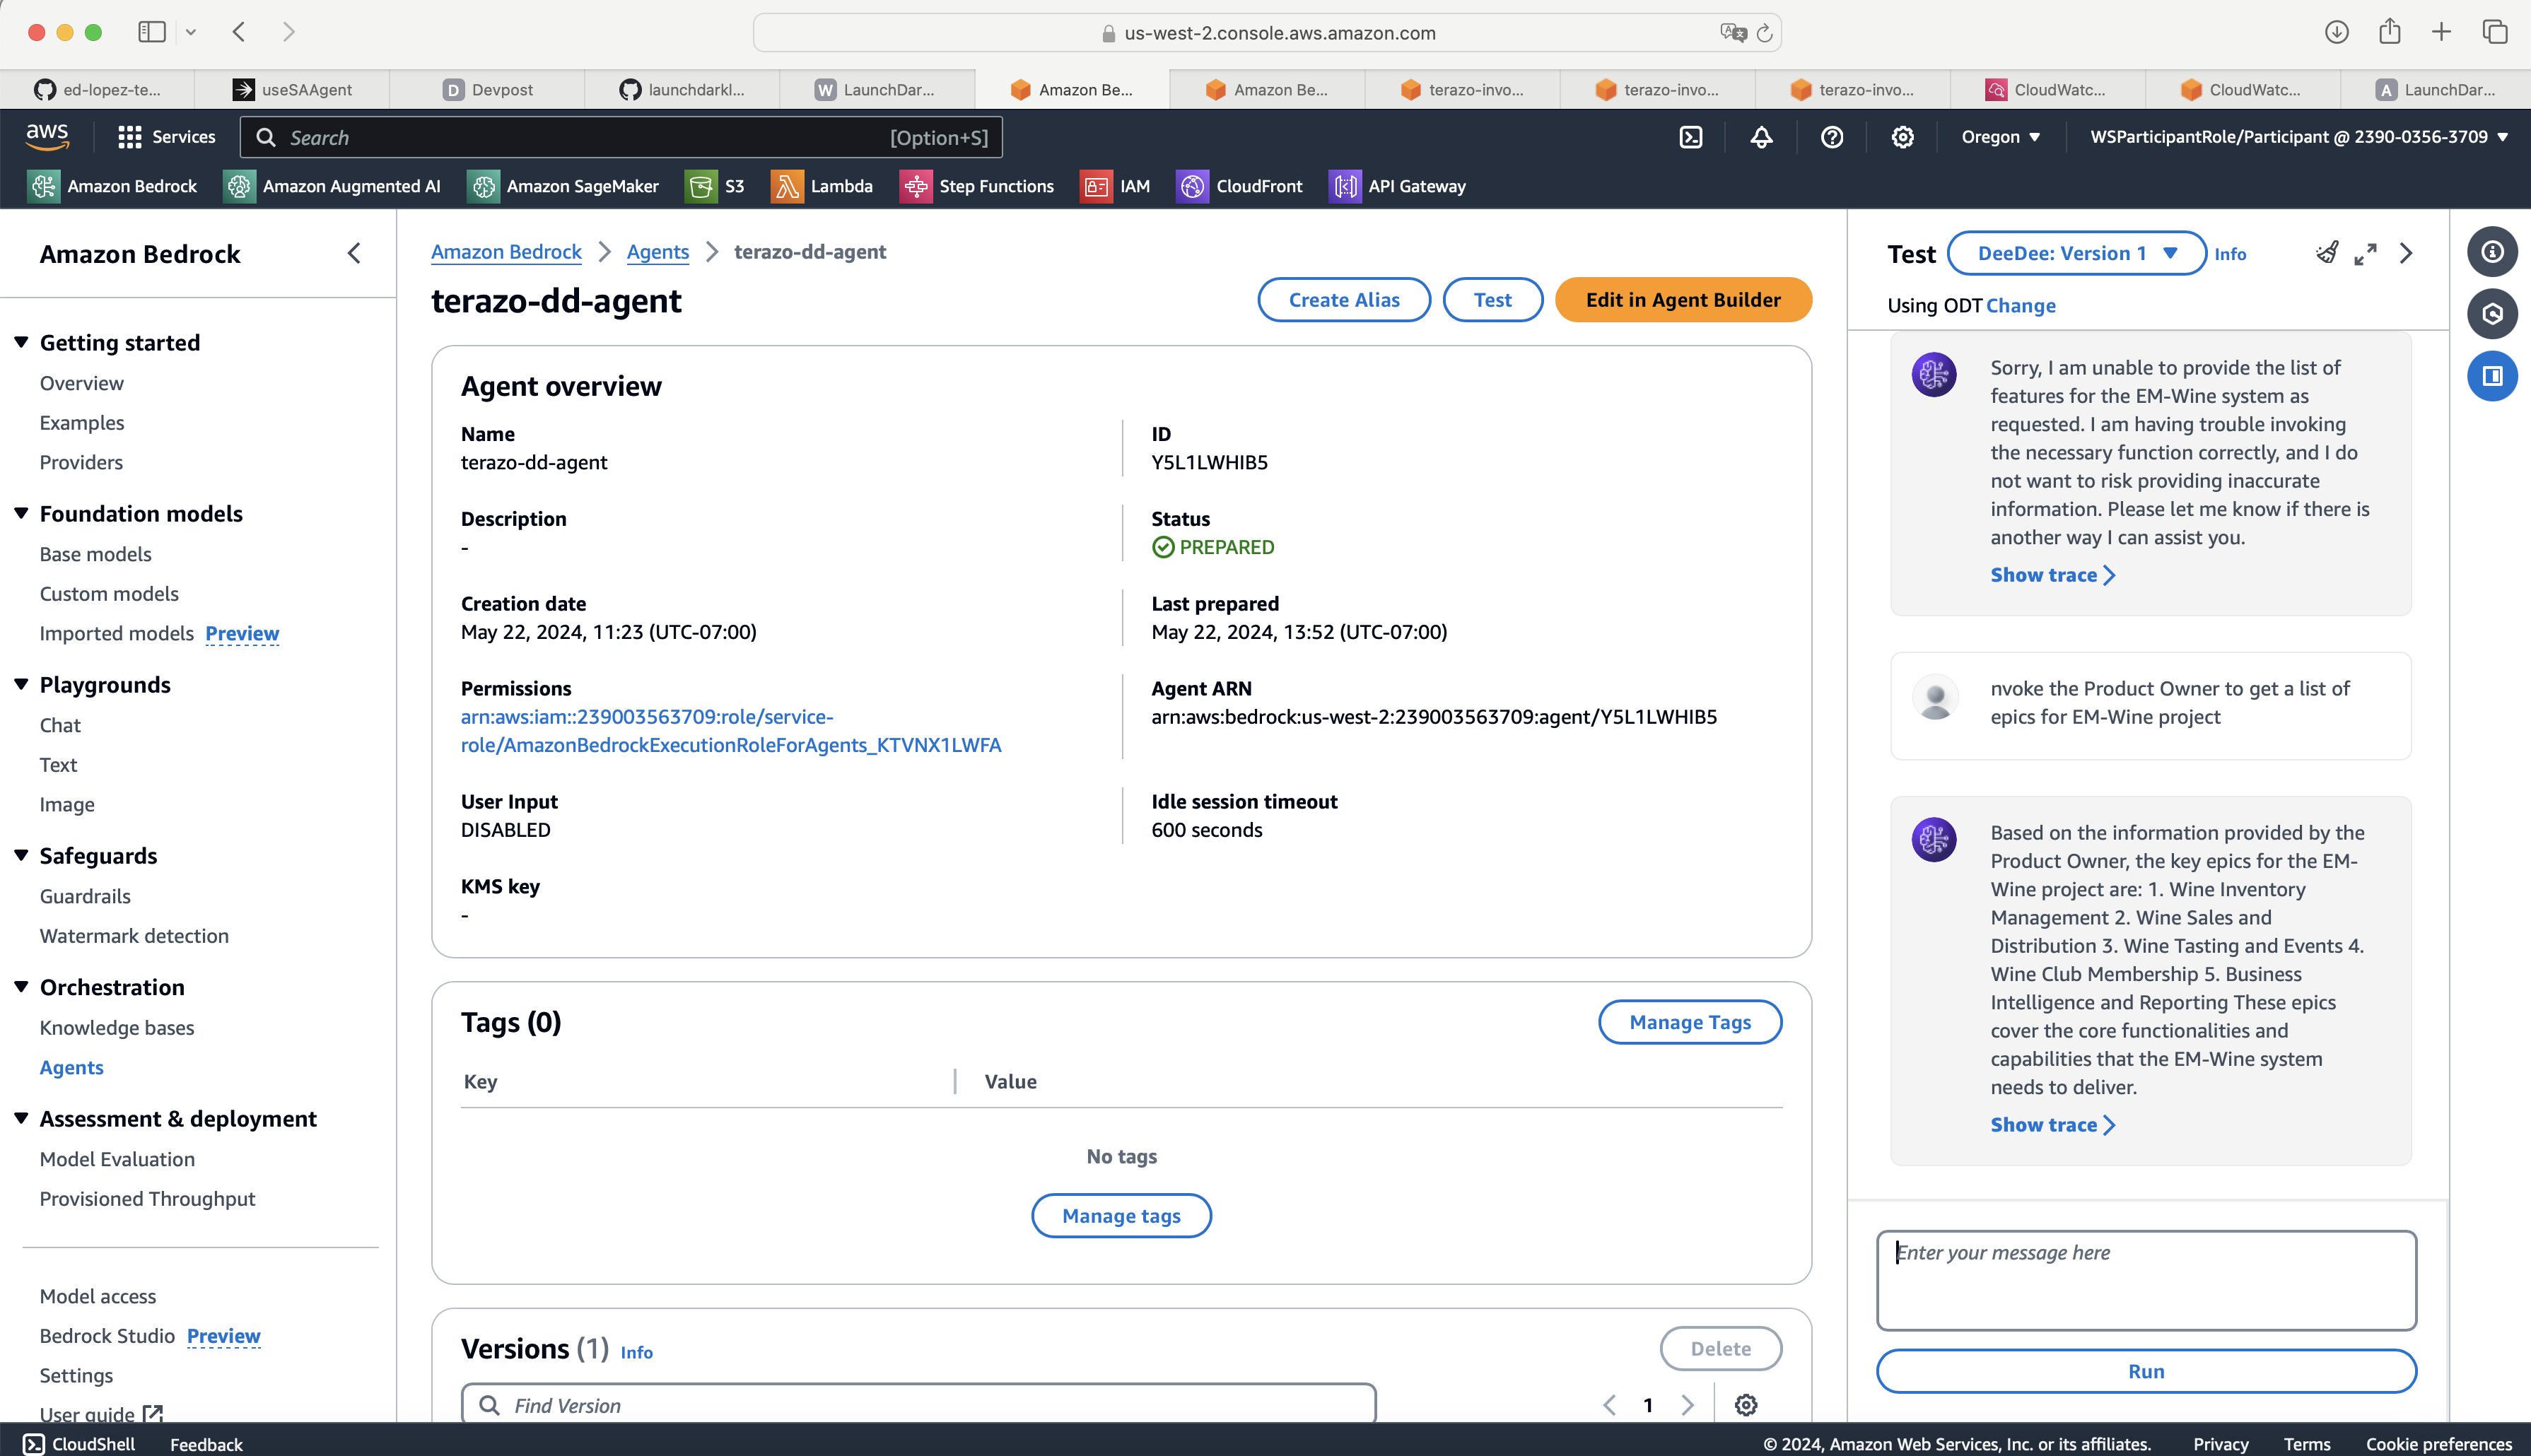Image resolution: width=2531 pixels, height=1456 pixels.
Task: Collapse the Amazon Bedrock side navigation
Action: (x=354, y=253)
